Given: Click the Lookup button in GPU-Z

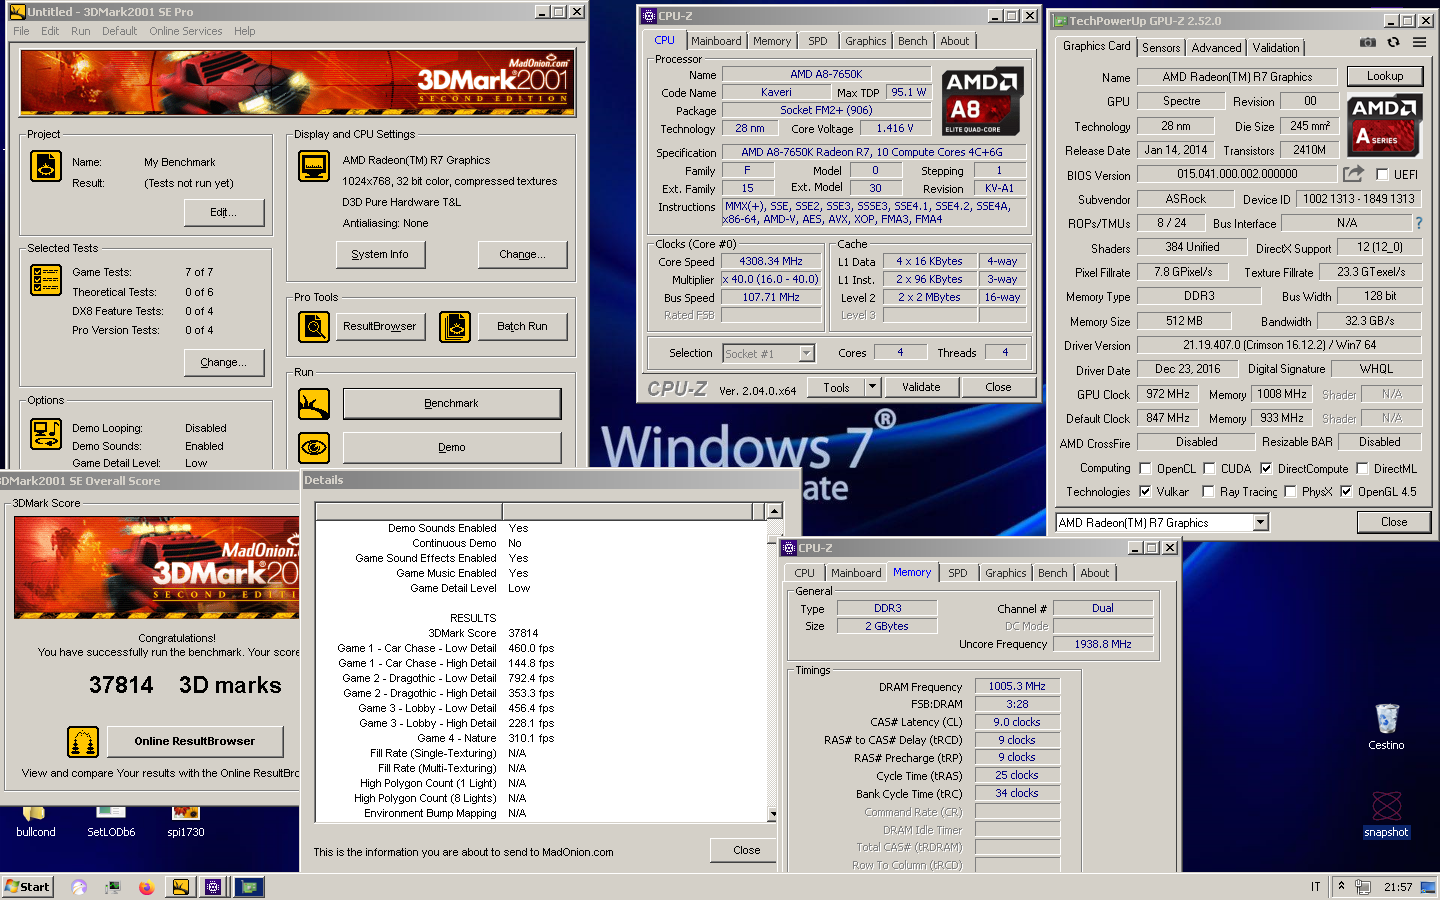Looking at the screenshot, I should (1385, 76).
